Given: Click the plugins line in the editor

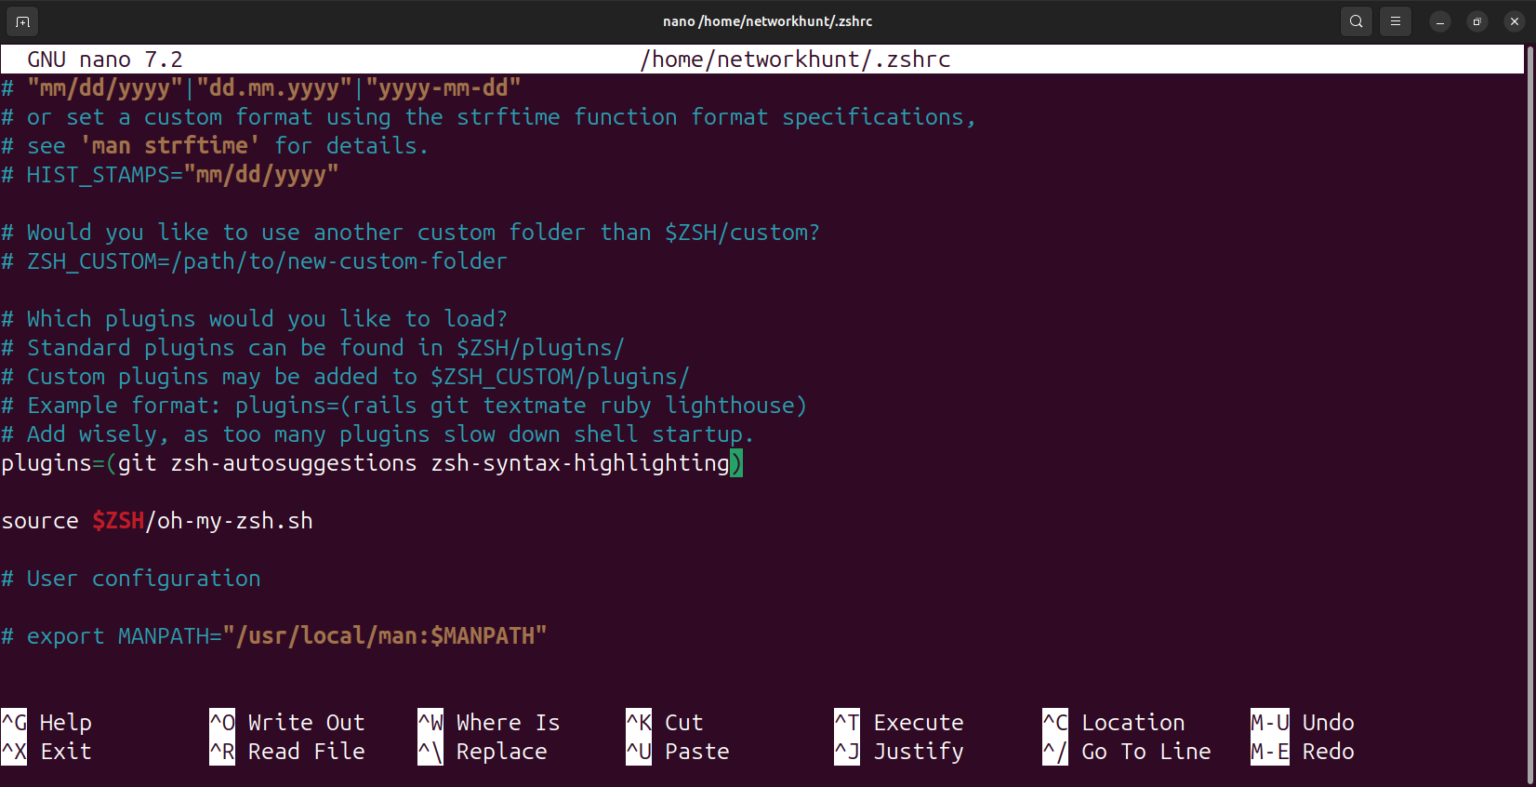Looking at the screenshot, I should (x=370, y=463).
